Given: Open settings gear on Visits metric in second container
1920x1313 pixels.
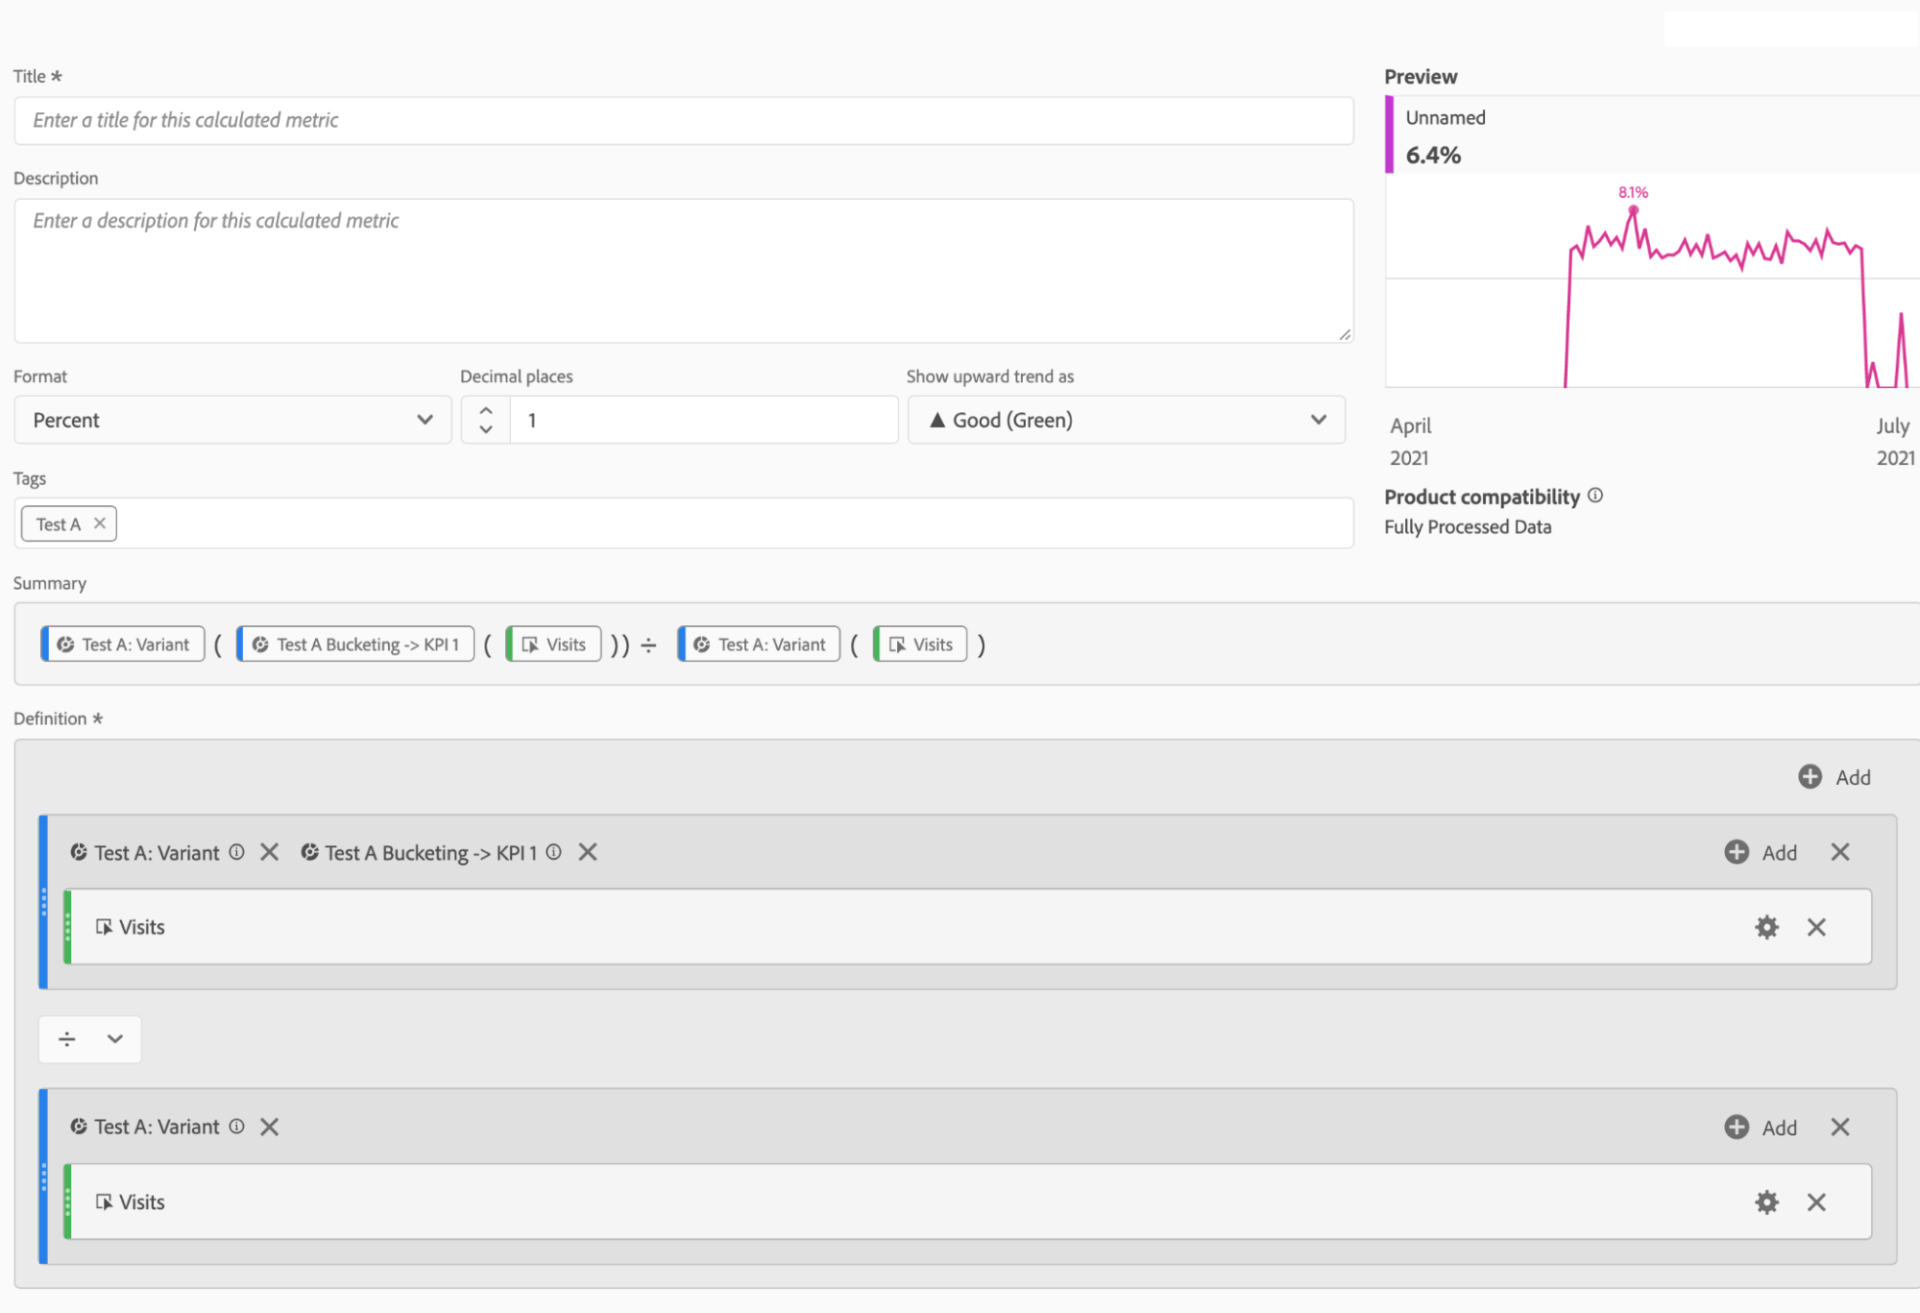Looking at the screenshot, I should click(1766, 1202).
